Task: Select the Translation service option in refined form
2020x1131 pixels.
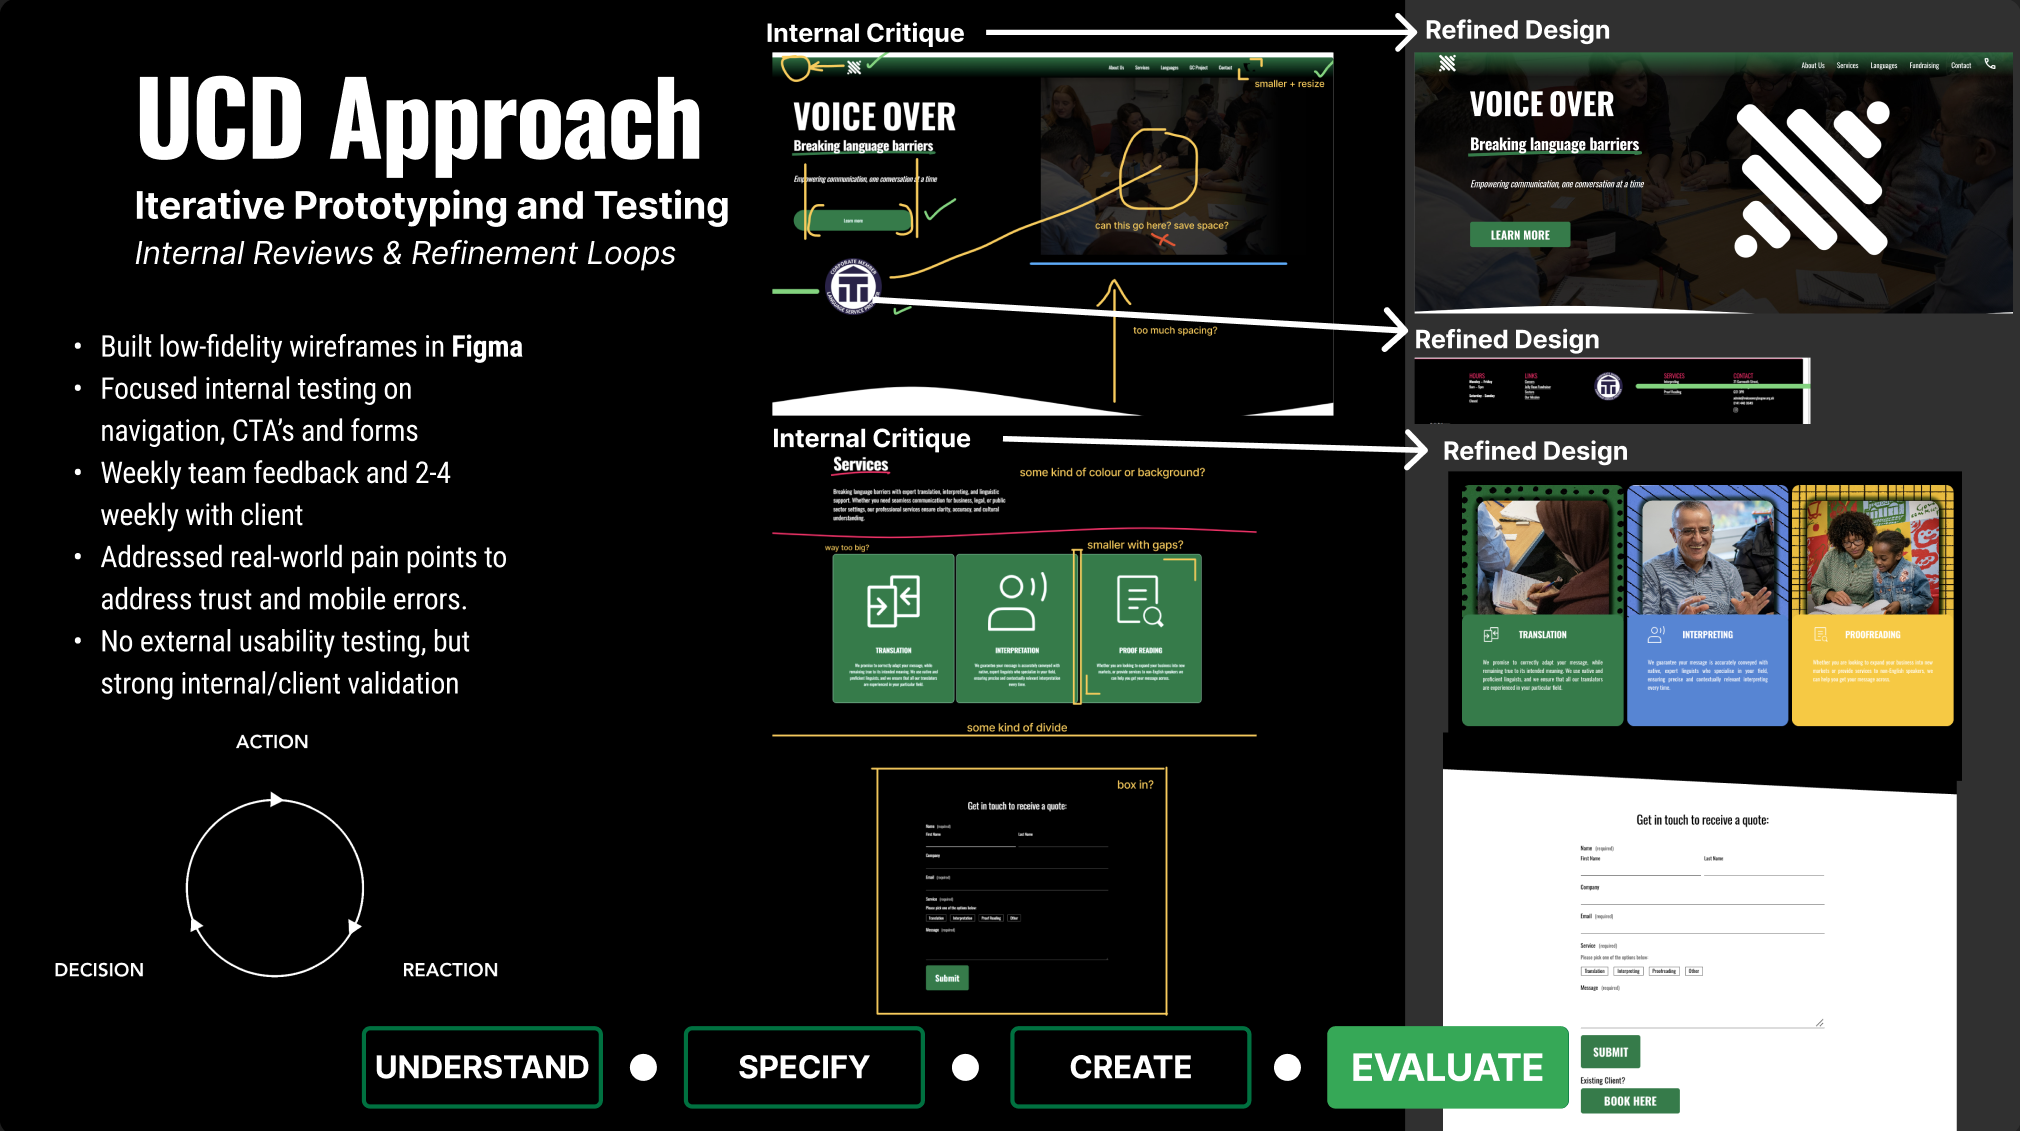Action: (1594, 971)
